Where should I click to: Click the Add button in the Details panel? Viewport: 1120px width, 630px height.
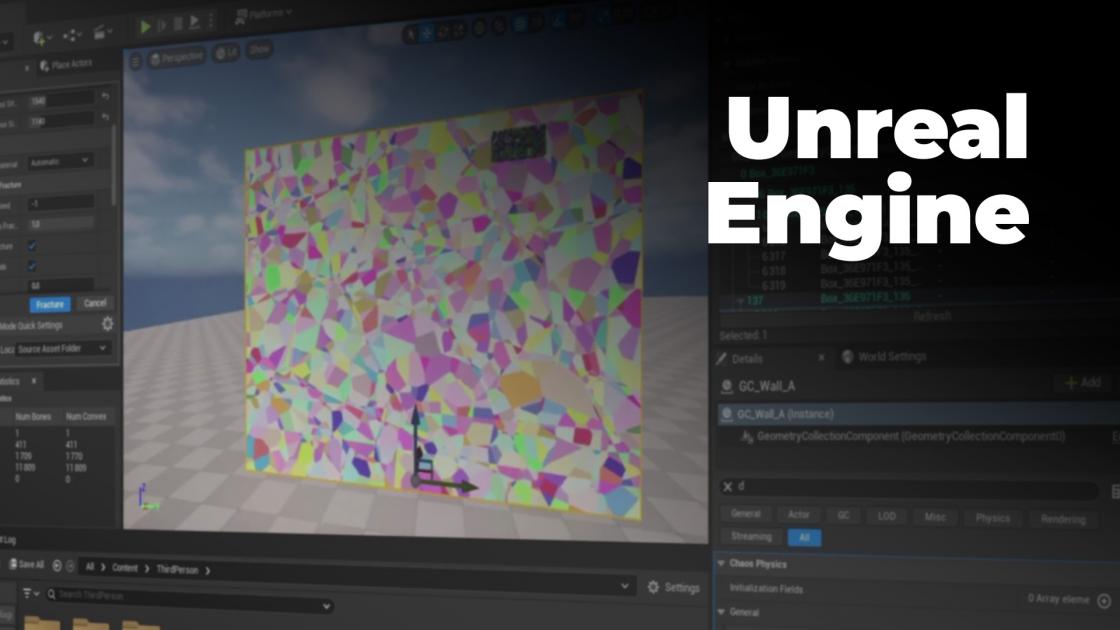(x=1079, y=382)
